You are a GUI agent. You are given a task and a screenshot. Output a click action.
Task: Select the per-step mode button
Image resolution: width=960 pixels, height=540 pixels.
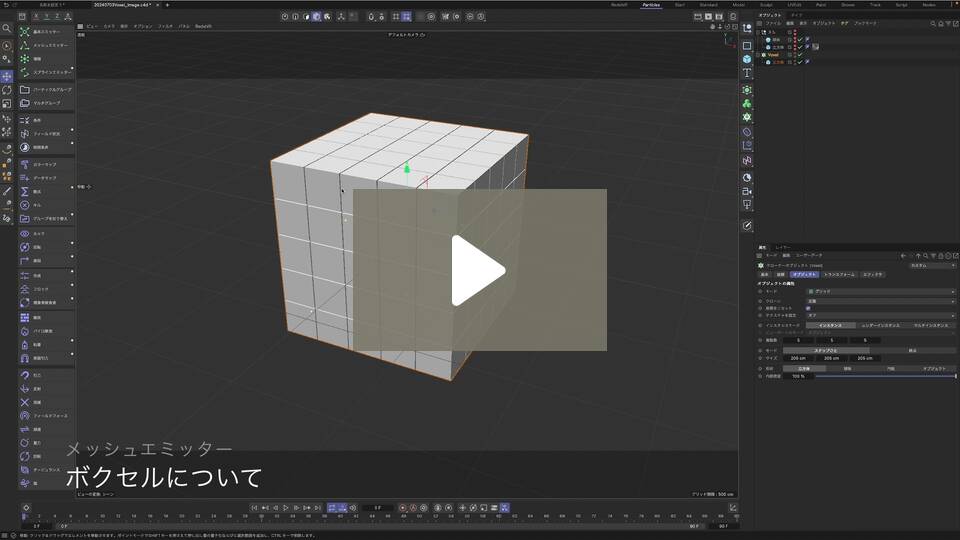click(x=826, y=351)
